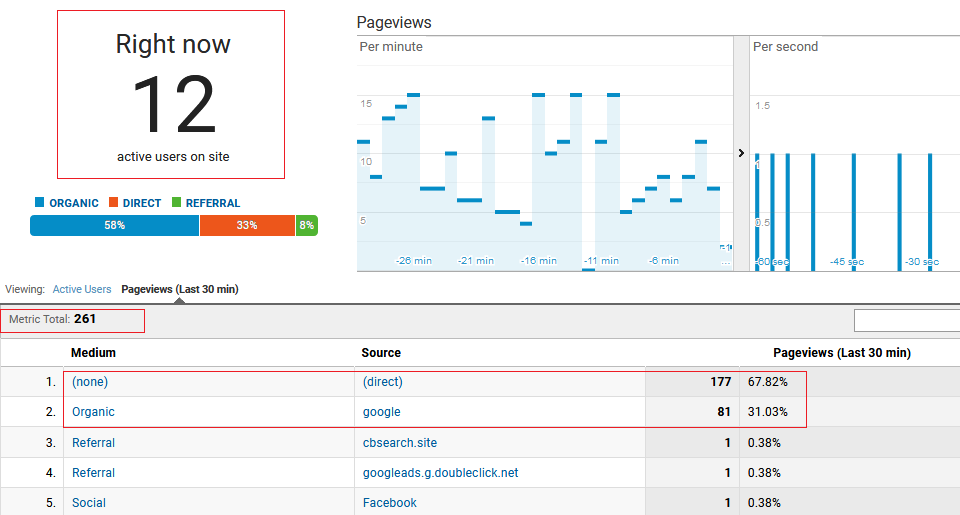This screenshot has width=960, height=515.
Task: Open the (none) medium link
Action: point(90,382)
